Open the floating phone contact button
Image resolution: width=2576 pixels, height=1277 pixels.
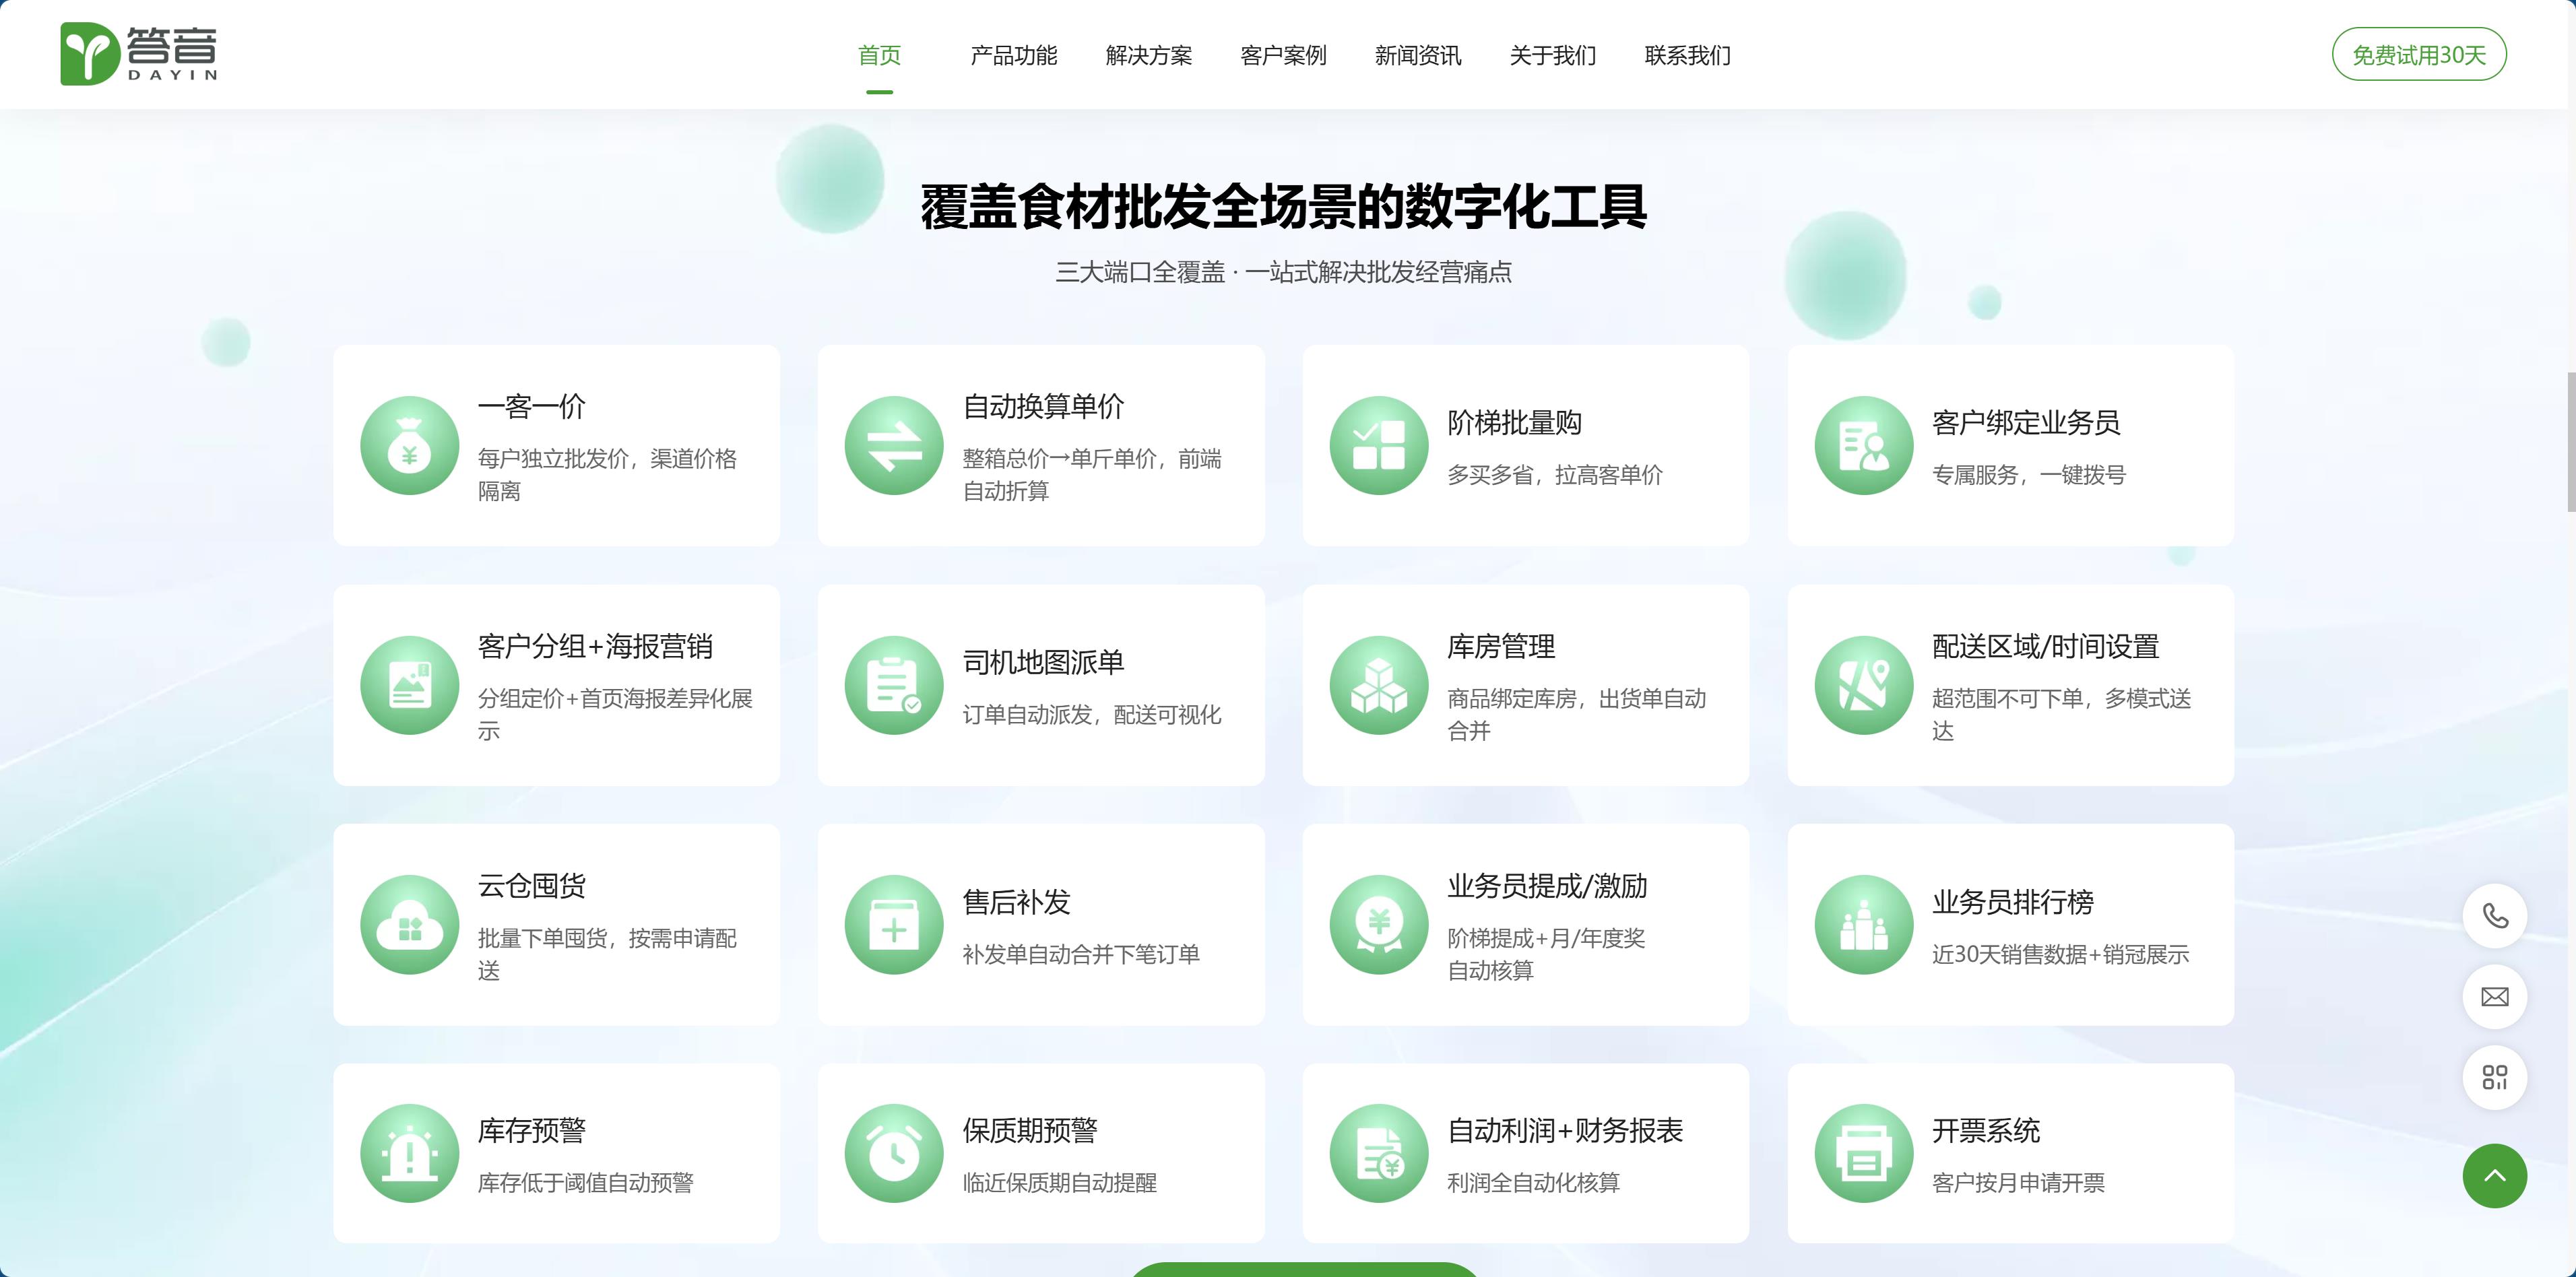2495,916
